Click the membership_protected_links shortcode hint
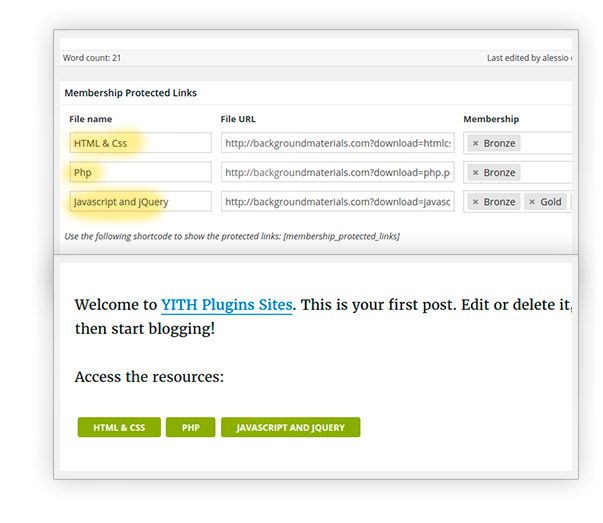 coord(232,236)
